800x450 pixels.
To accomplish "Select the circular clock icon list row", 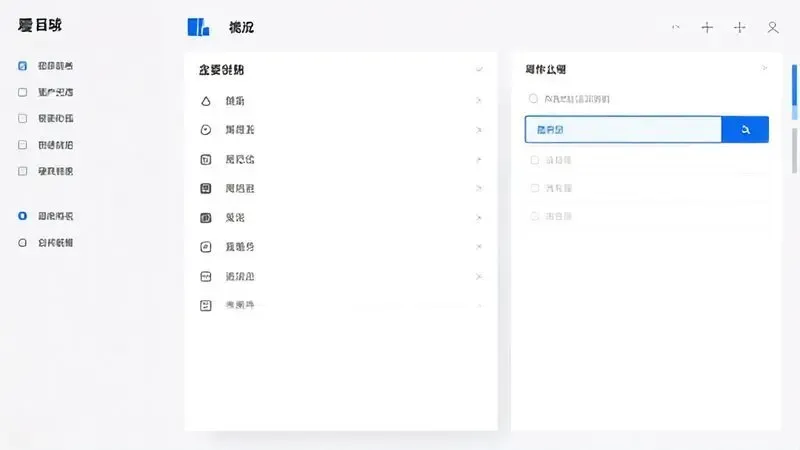I will (x=341, y=130).
